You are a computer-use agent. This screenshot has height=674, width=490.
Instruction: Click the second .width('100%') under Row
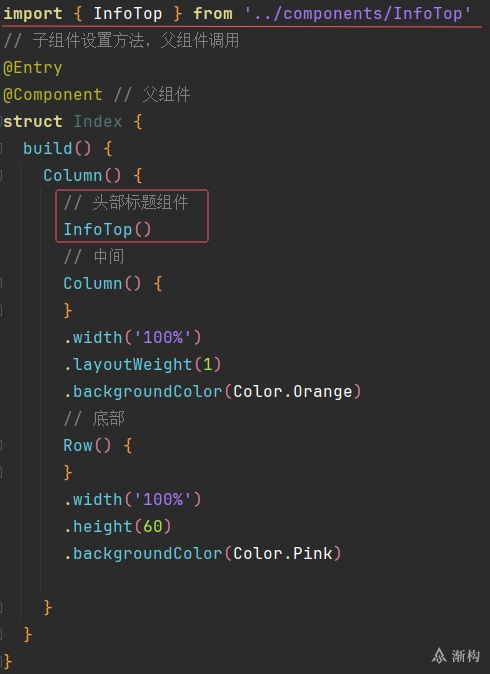pyautogui.click(x=132, y=499)
